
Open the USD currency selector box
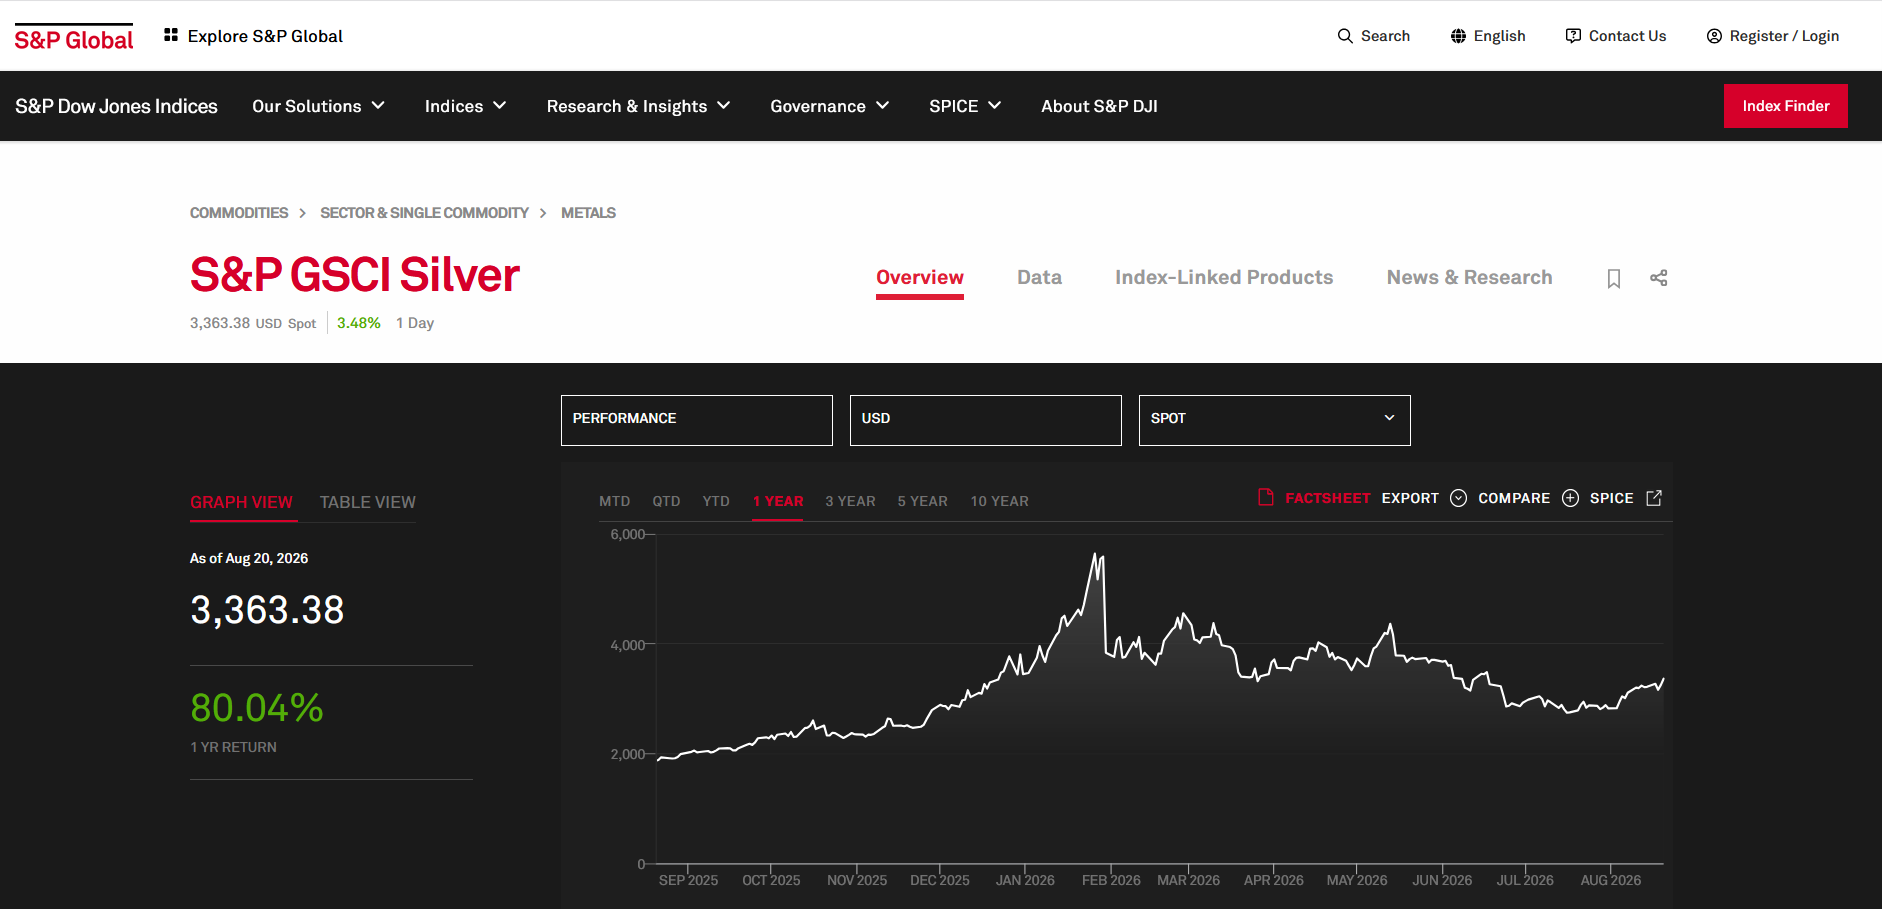[x=986, y=420]
